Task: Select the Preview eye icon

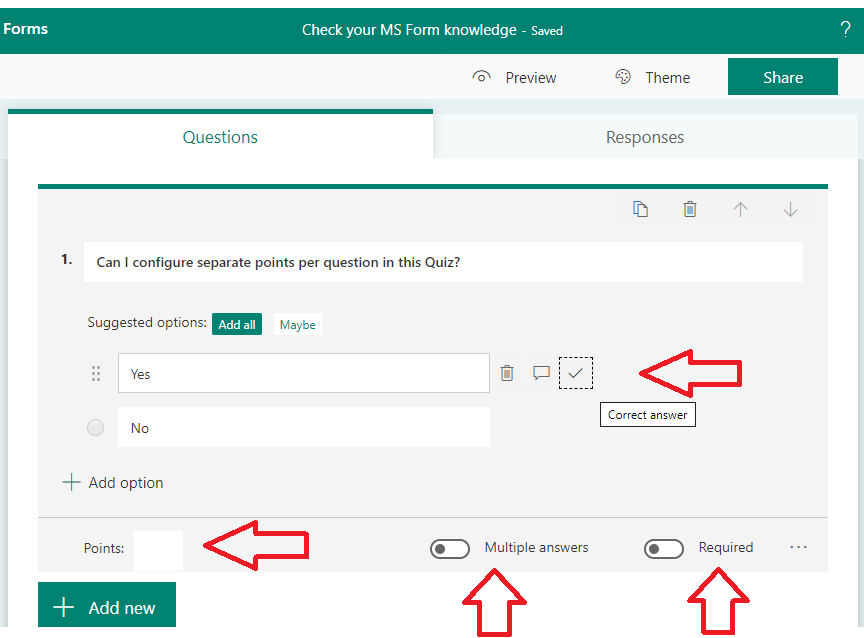Action: click(481, 76)
